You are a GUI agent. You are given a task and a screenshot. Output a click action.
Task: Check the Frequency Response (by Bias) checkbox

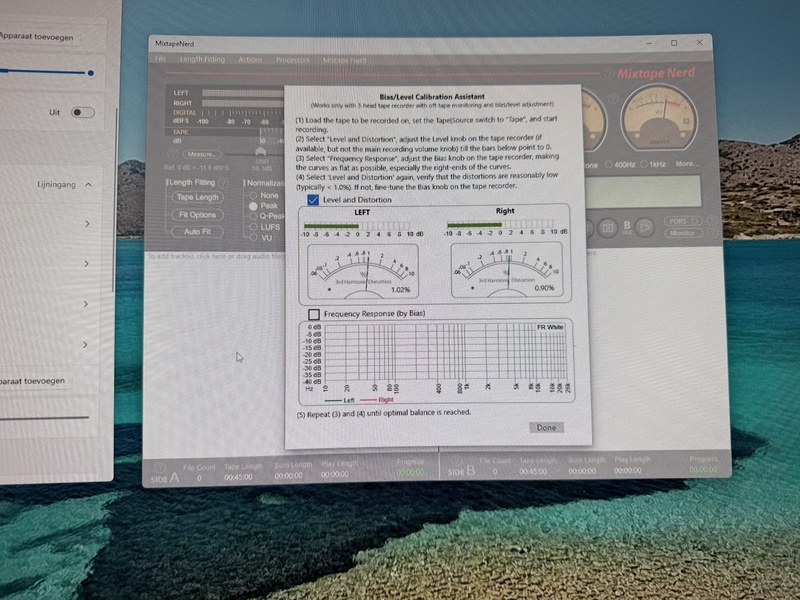314,314
